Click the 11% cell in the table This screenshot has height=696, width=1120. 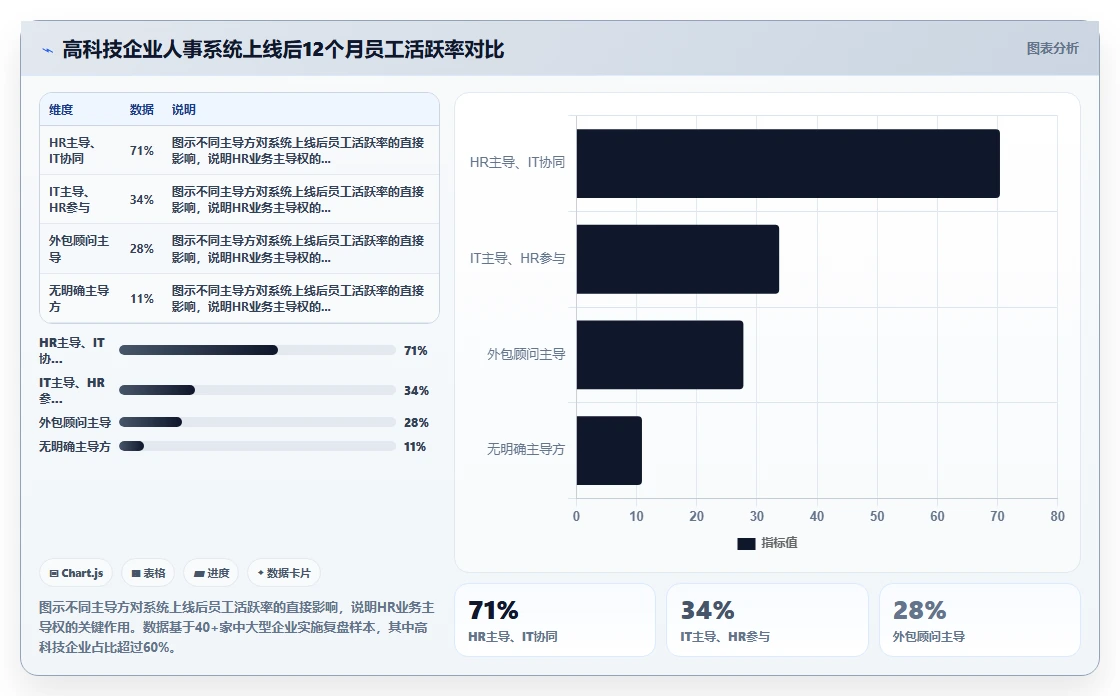point(141,299)
